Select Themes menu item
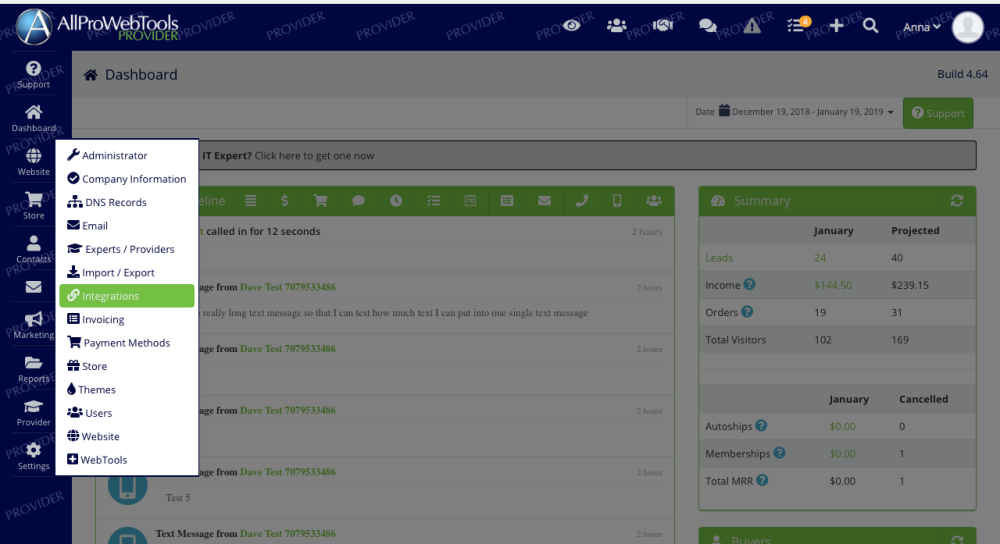 127,389
